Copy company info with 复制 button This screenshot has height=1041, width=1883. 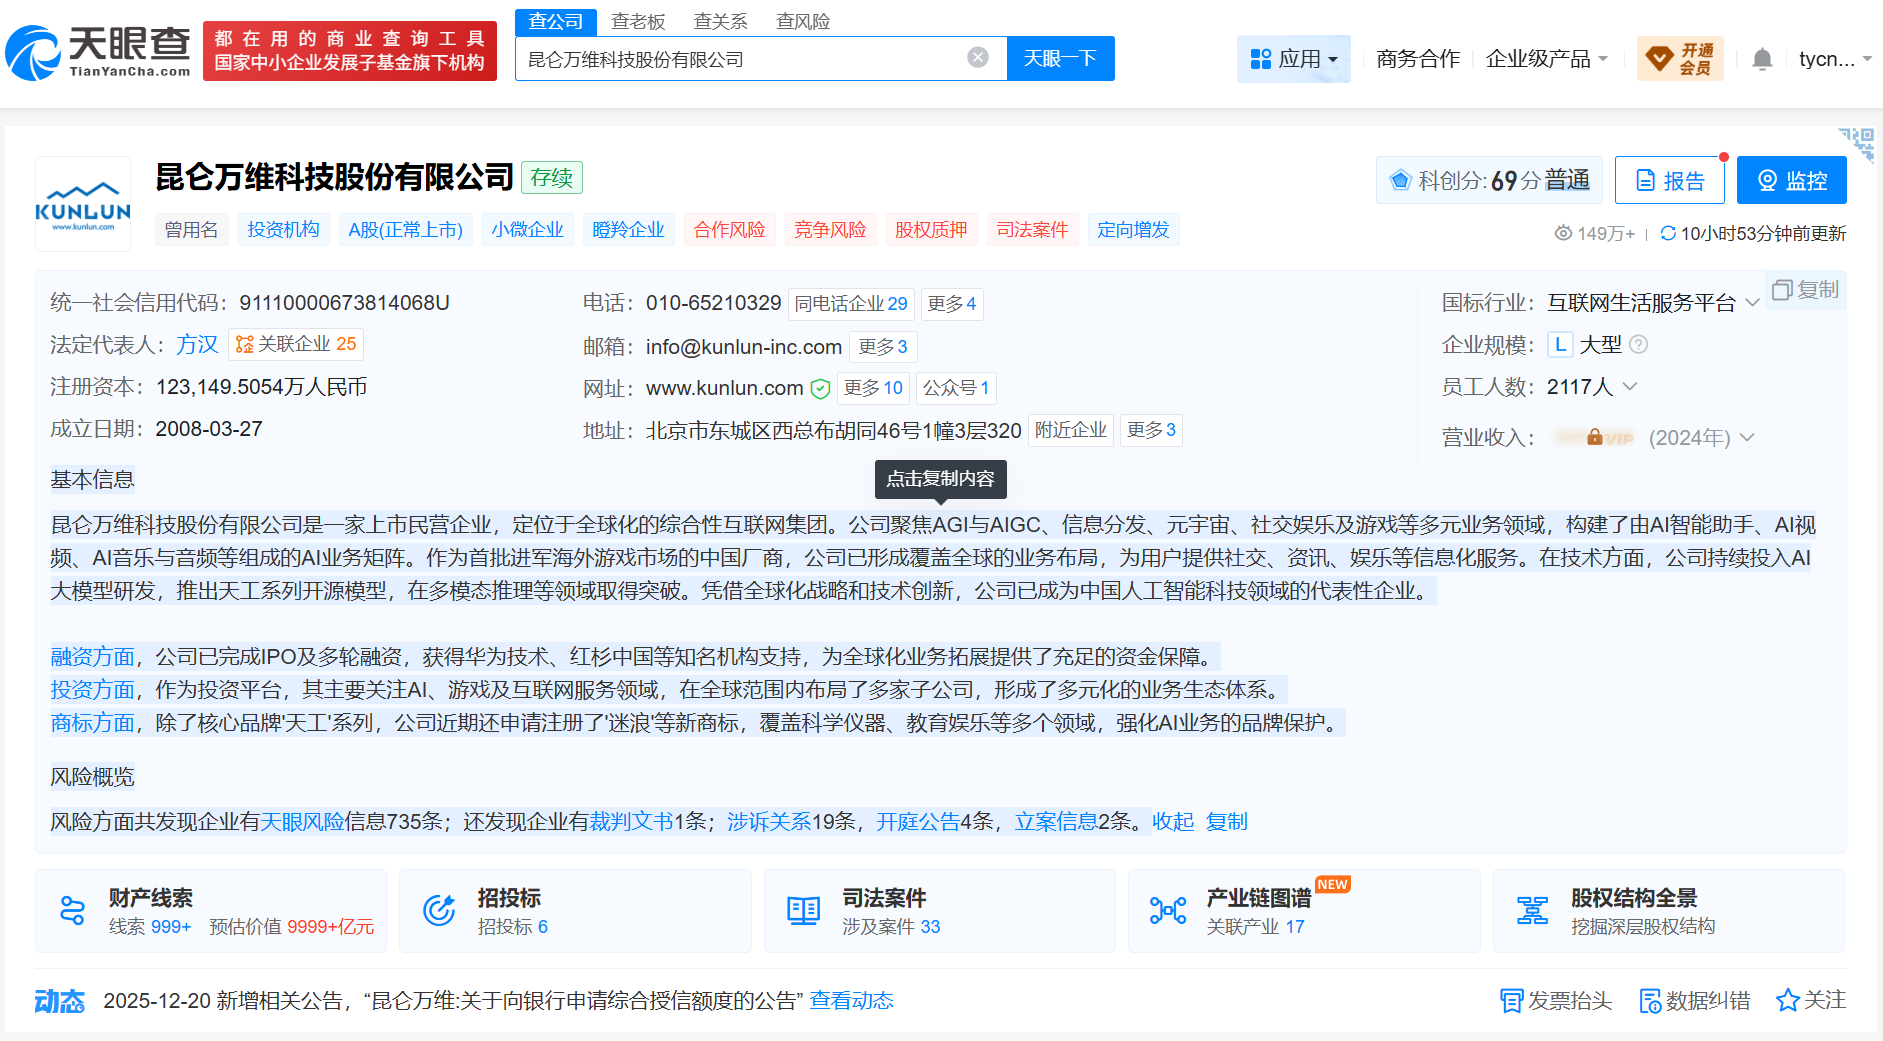pos(1806,290)
